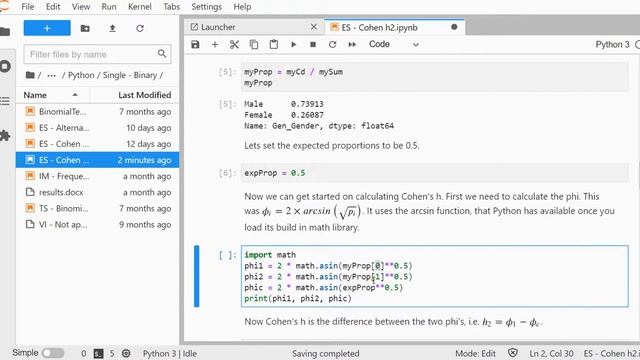Navigate to Python breadcrumb folder

coord(81,75)
